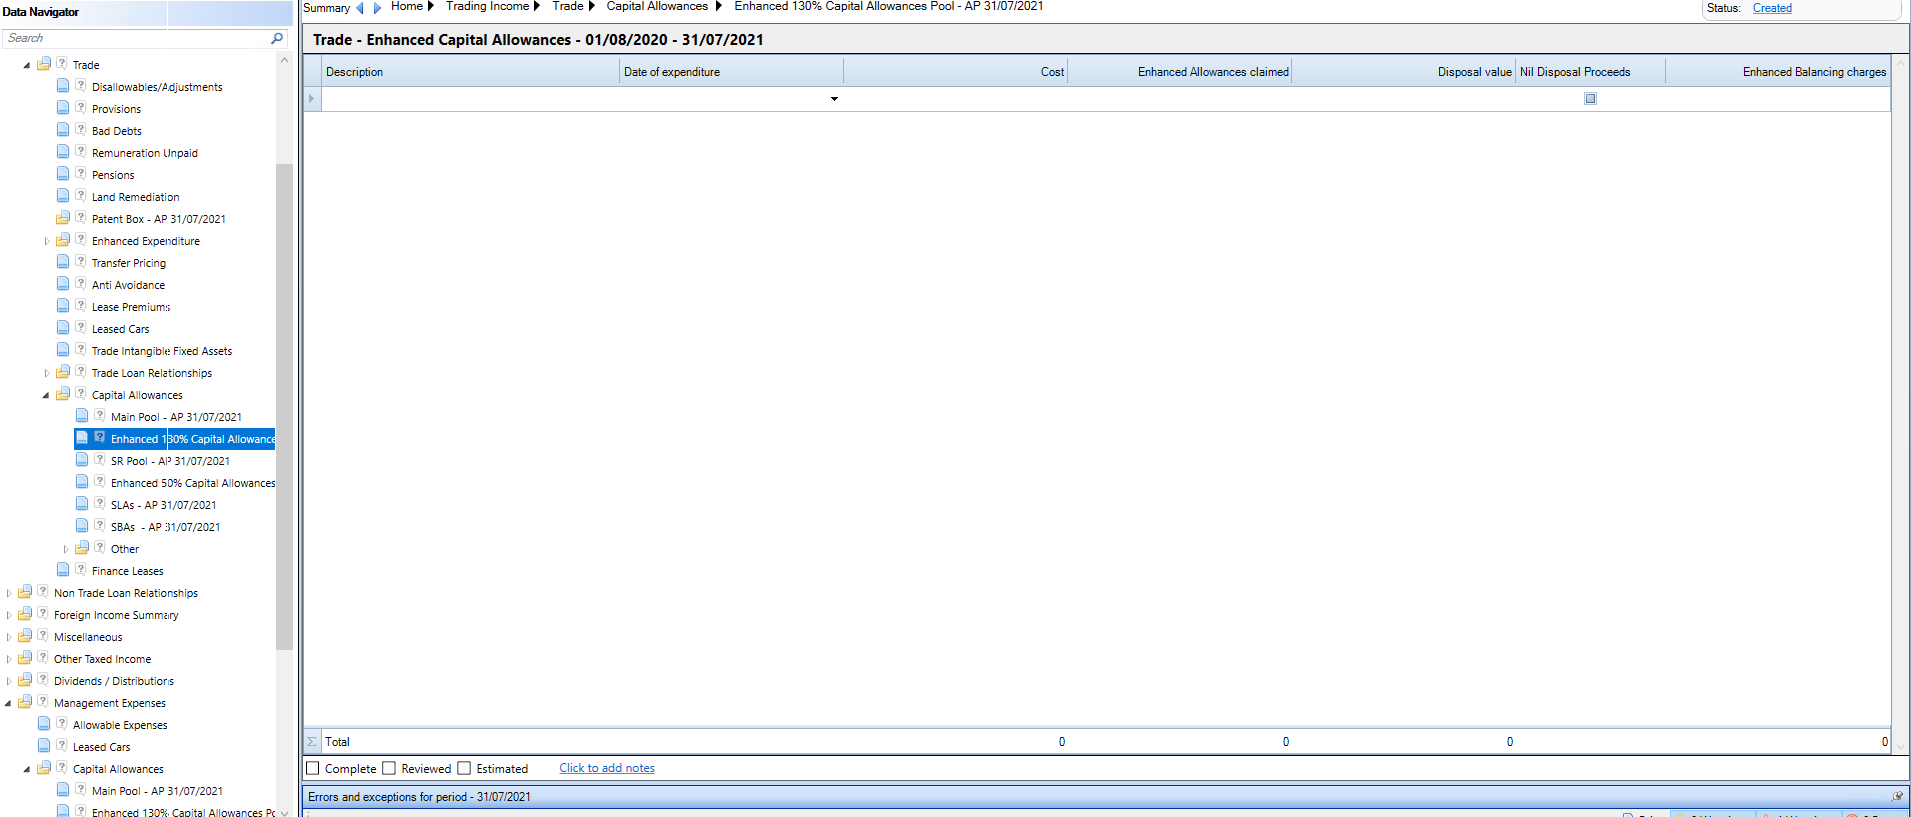Click the page icon for Transfer Pricing

pyautogui.click(x=63, y=262)
